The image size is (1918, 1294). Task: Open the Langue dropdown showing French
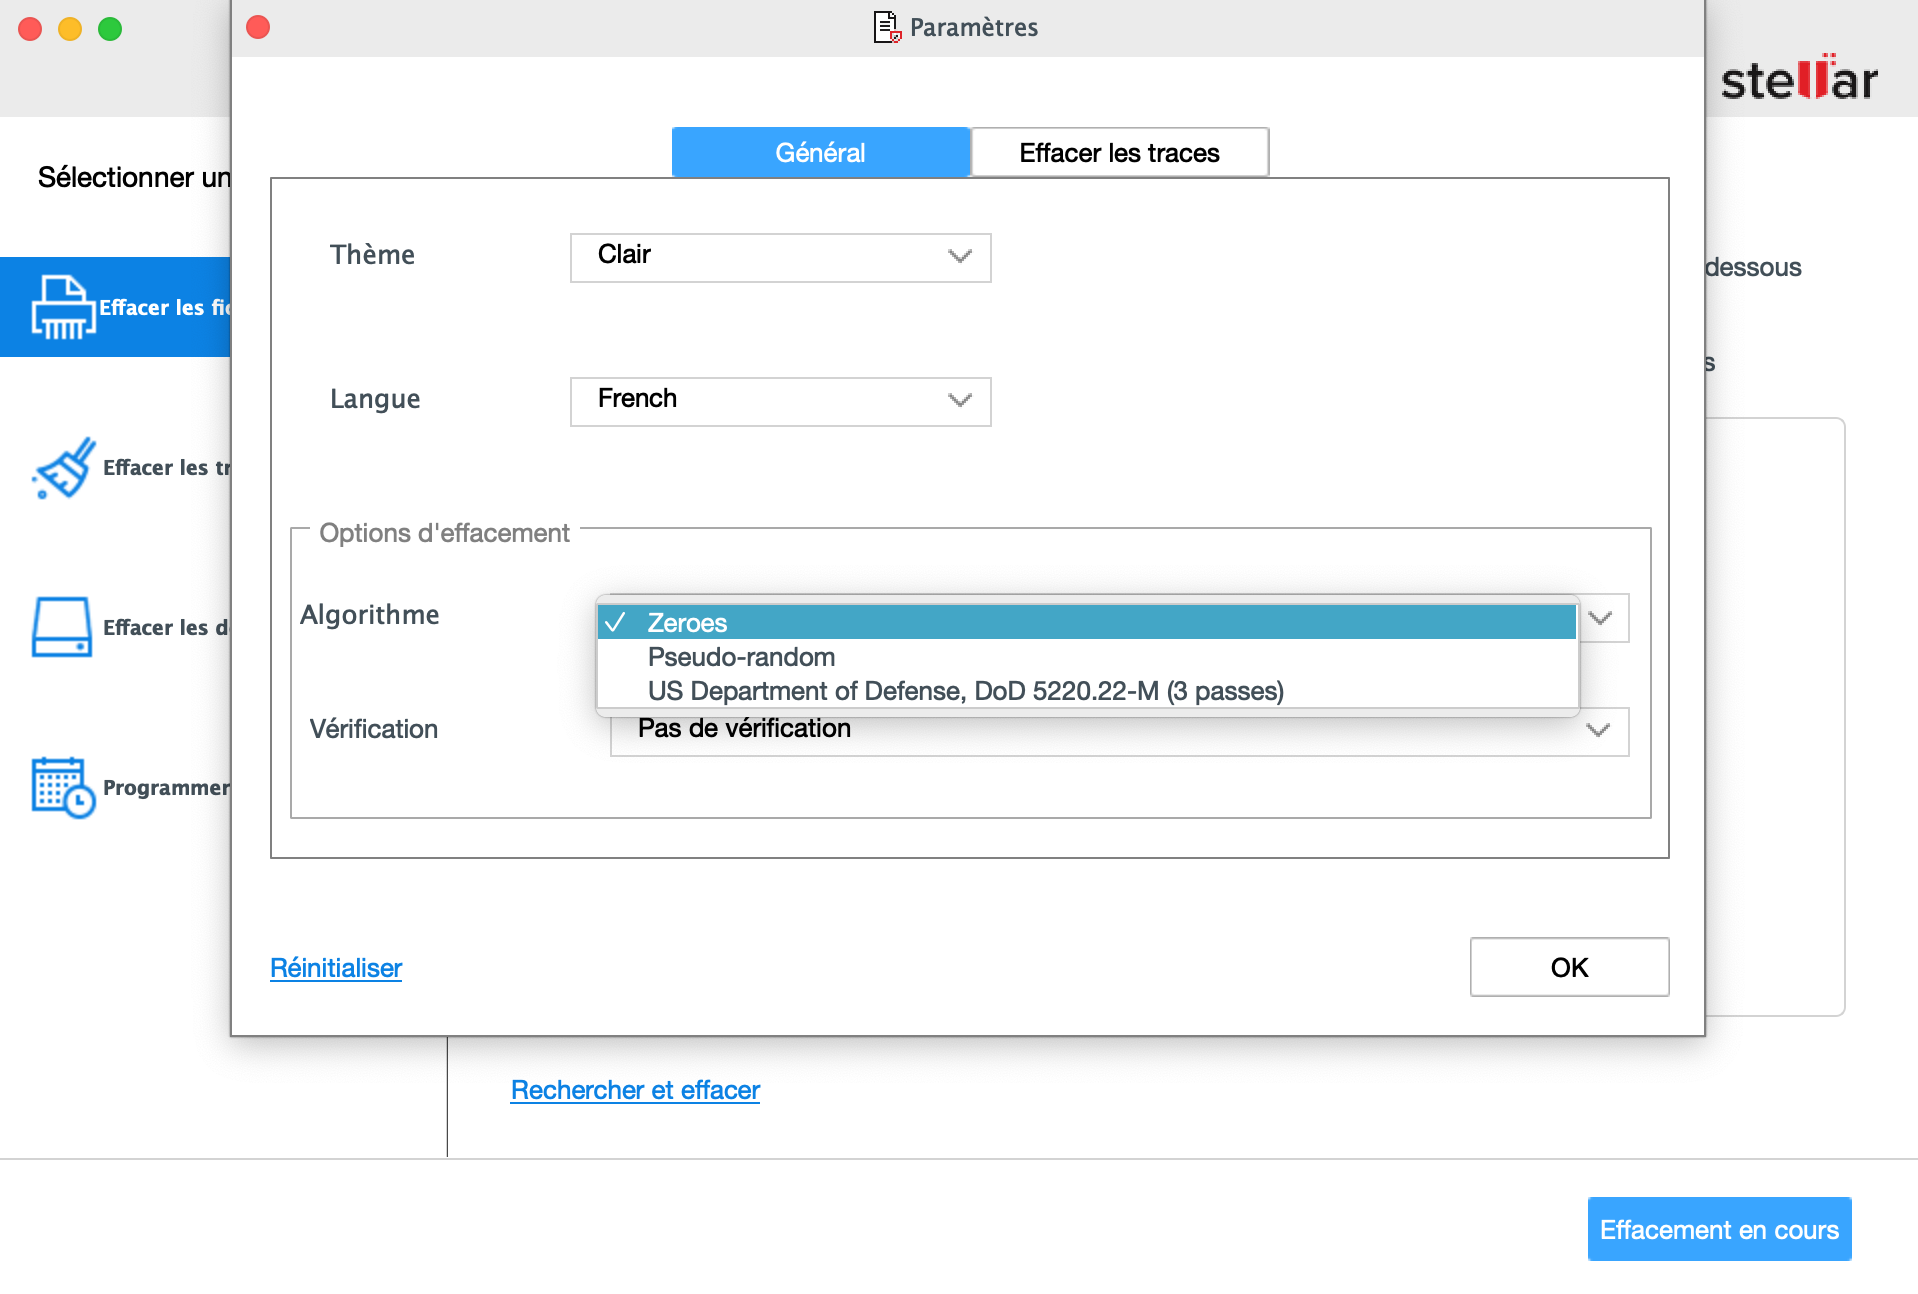click(x=780, y=401)
